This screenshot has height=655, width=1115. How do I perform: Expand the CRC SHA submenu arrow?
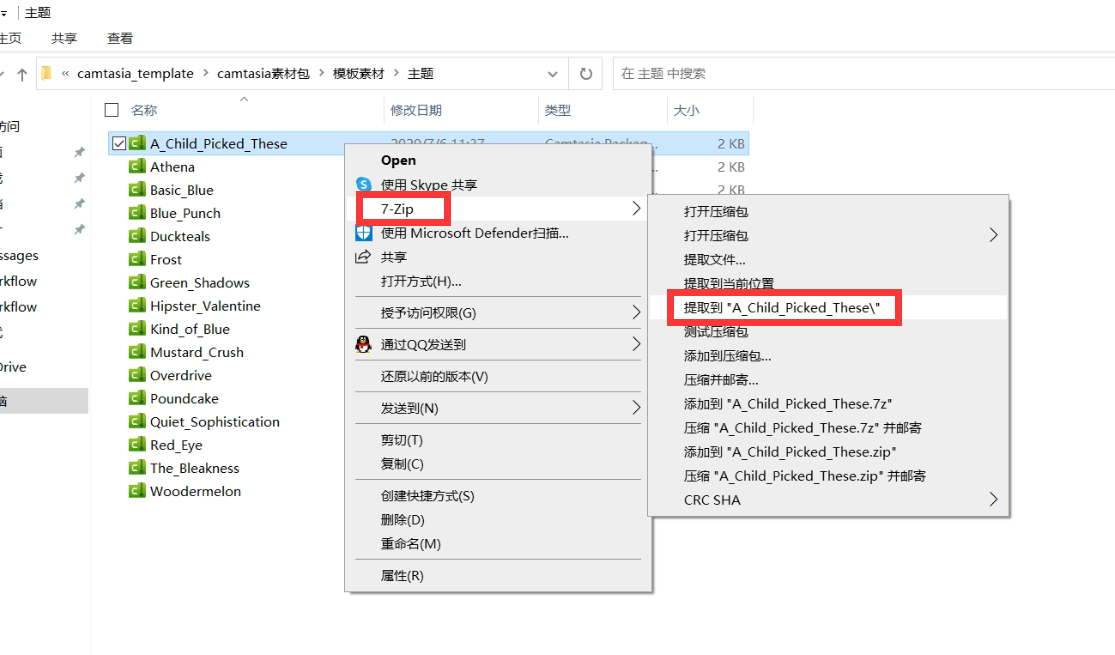click(991, 498)
